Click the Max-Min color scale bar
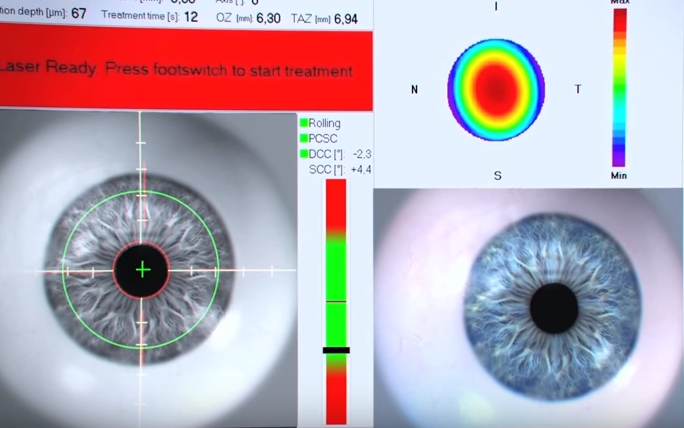 [x=619, y=88]
